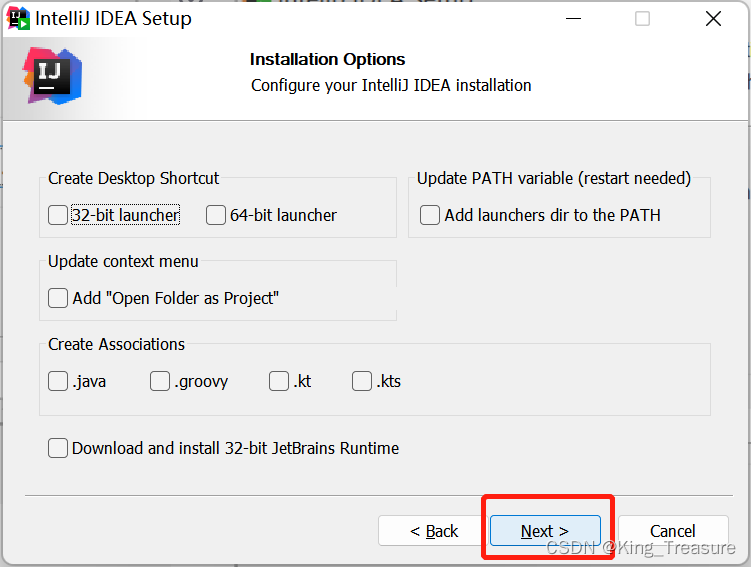Click the "Create Desktop Shortcut" group label
This screenshot has width=751, height=567.
tap(134, 178)
